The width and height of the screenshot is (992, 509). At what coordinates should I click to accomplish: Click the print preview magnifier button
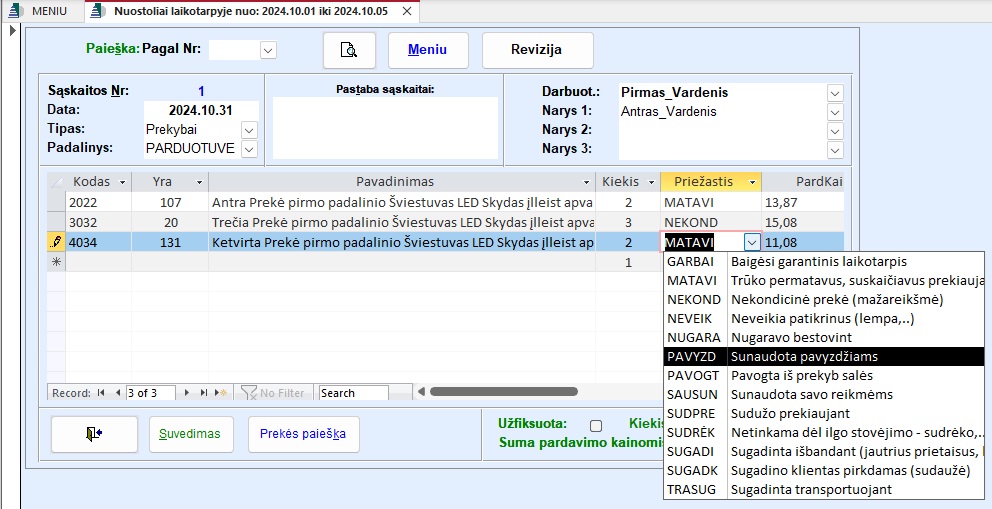click(x=349, y=50)
